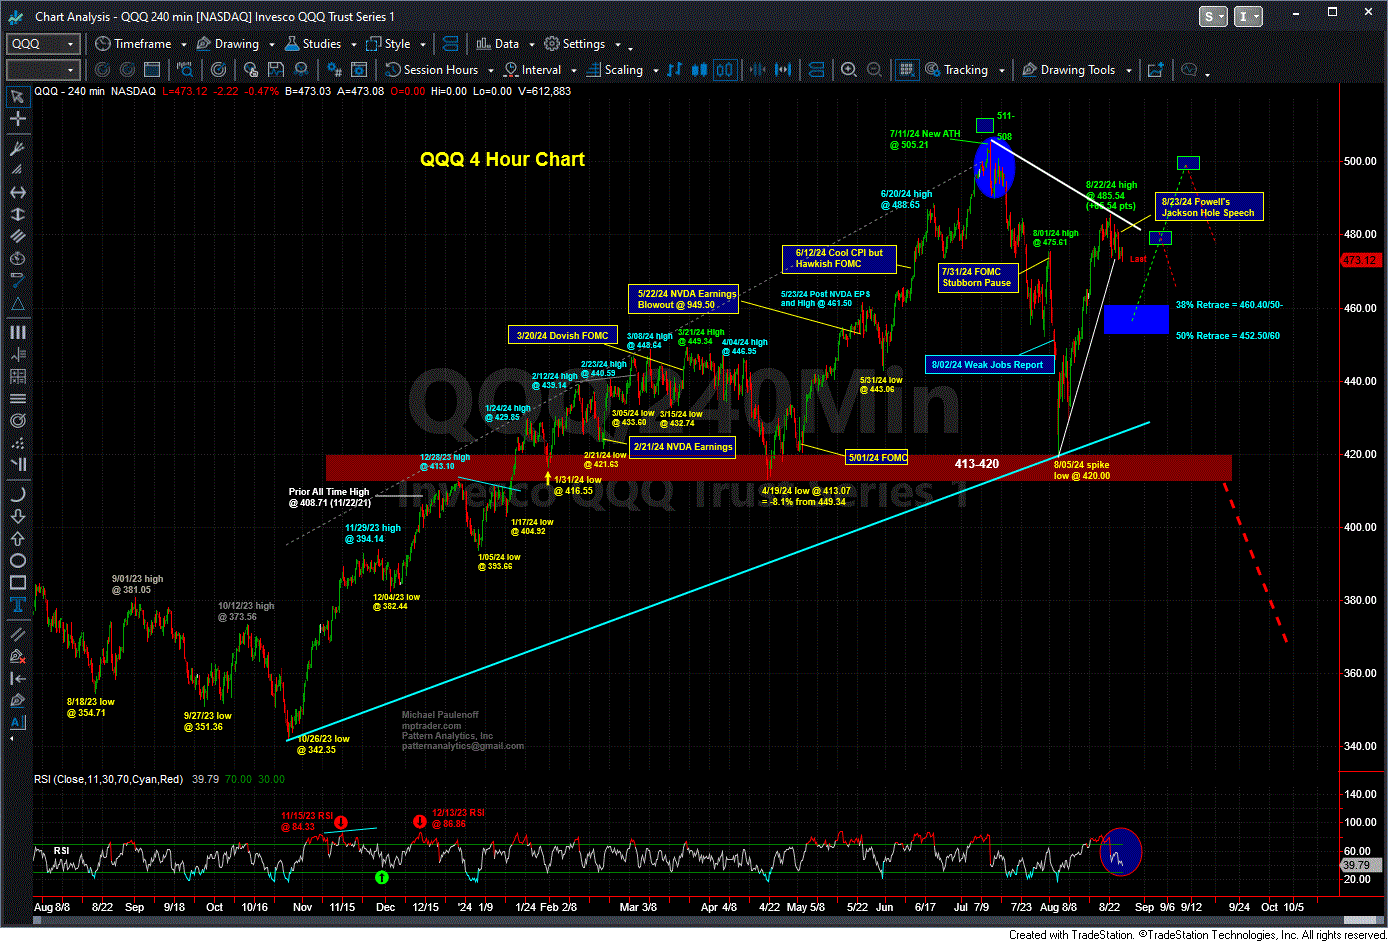Open the Data menu
The width and height of the screenshot is (1388, 941).
tap(498, 44)
